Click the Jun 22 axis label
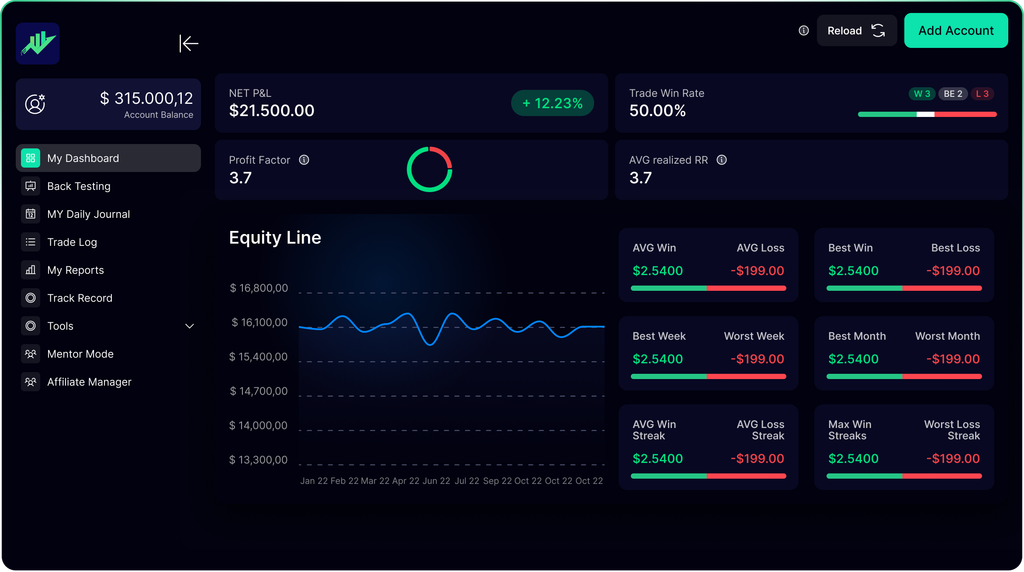Image resolution: width=1024 pixels, height=572 pixels. click(436, 481)
